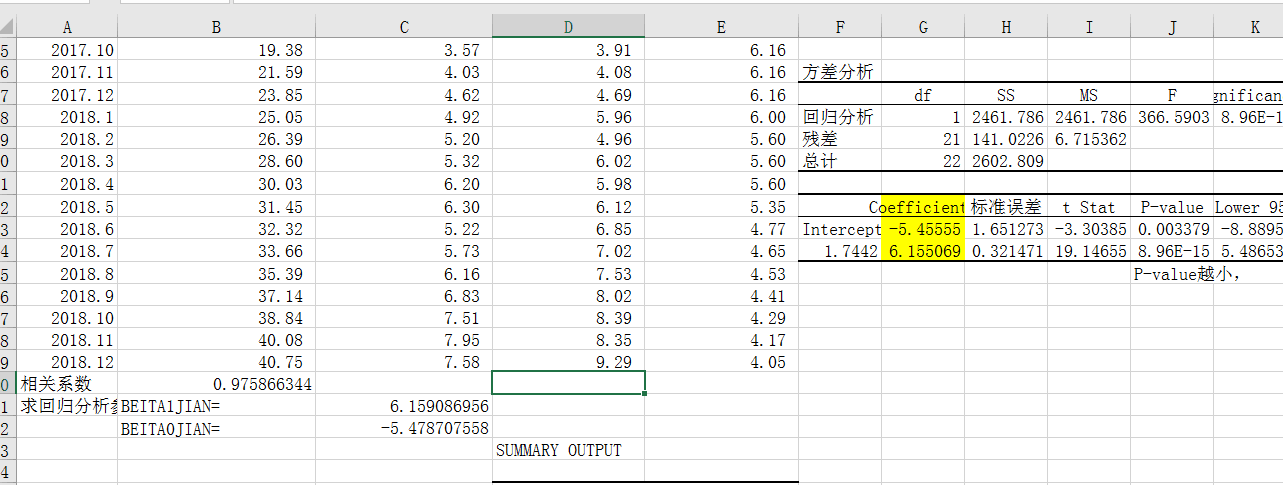Click the cell containing 4.62

click(x=404, y=95)
